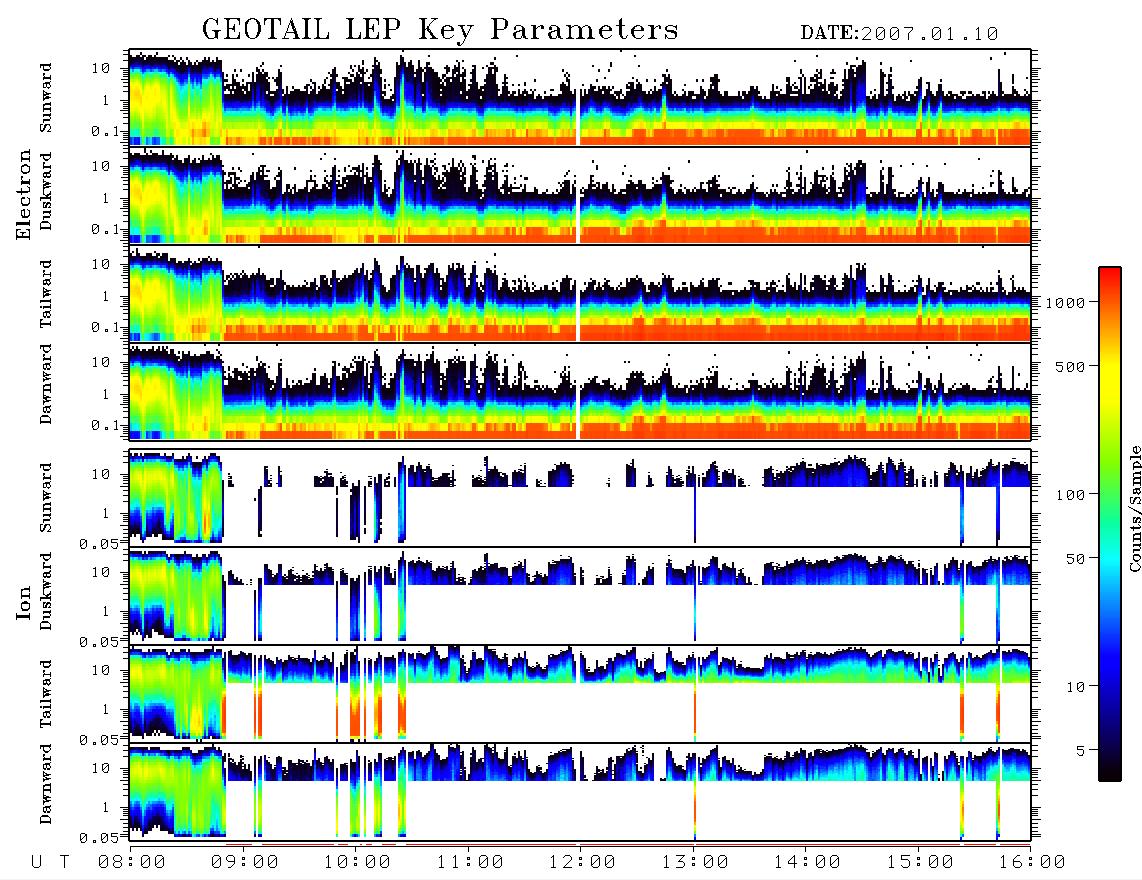Click the '14:00' time axis label

[806, 862]
